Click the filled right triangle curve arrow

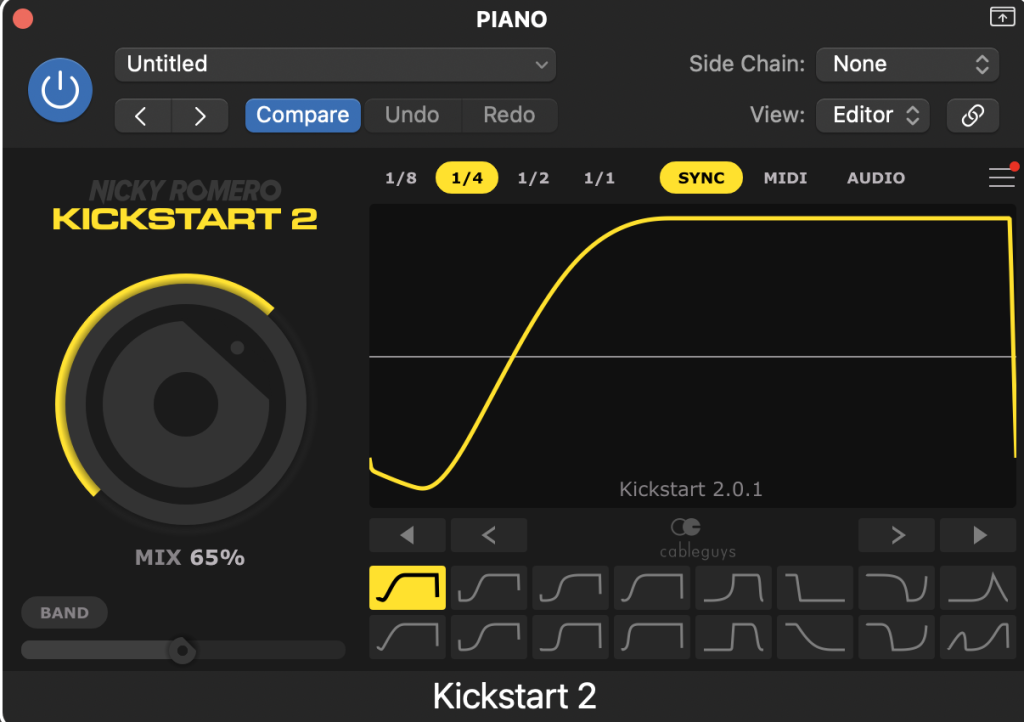978,535
